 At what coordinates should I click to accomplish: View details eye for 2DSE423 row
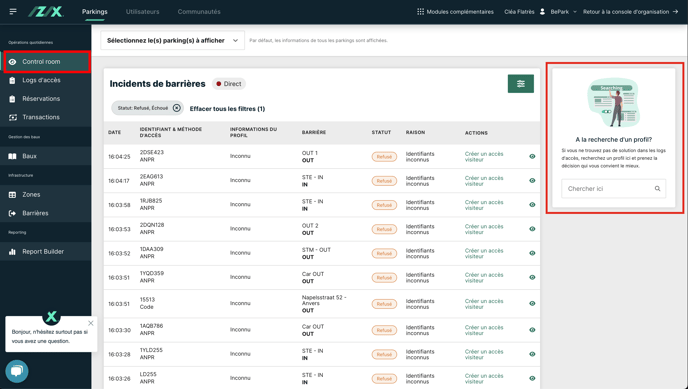click(532, 157)
